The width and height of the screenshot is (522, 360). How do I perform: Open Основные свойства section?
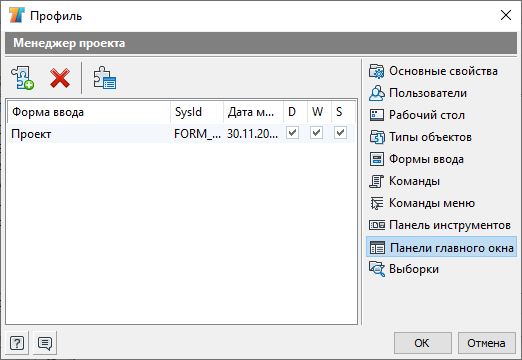point(433,71)
